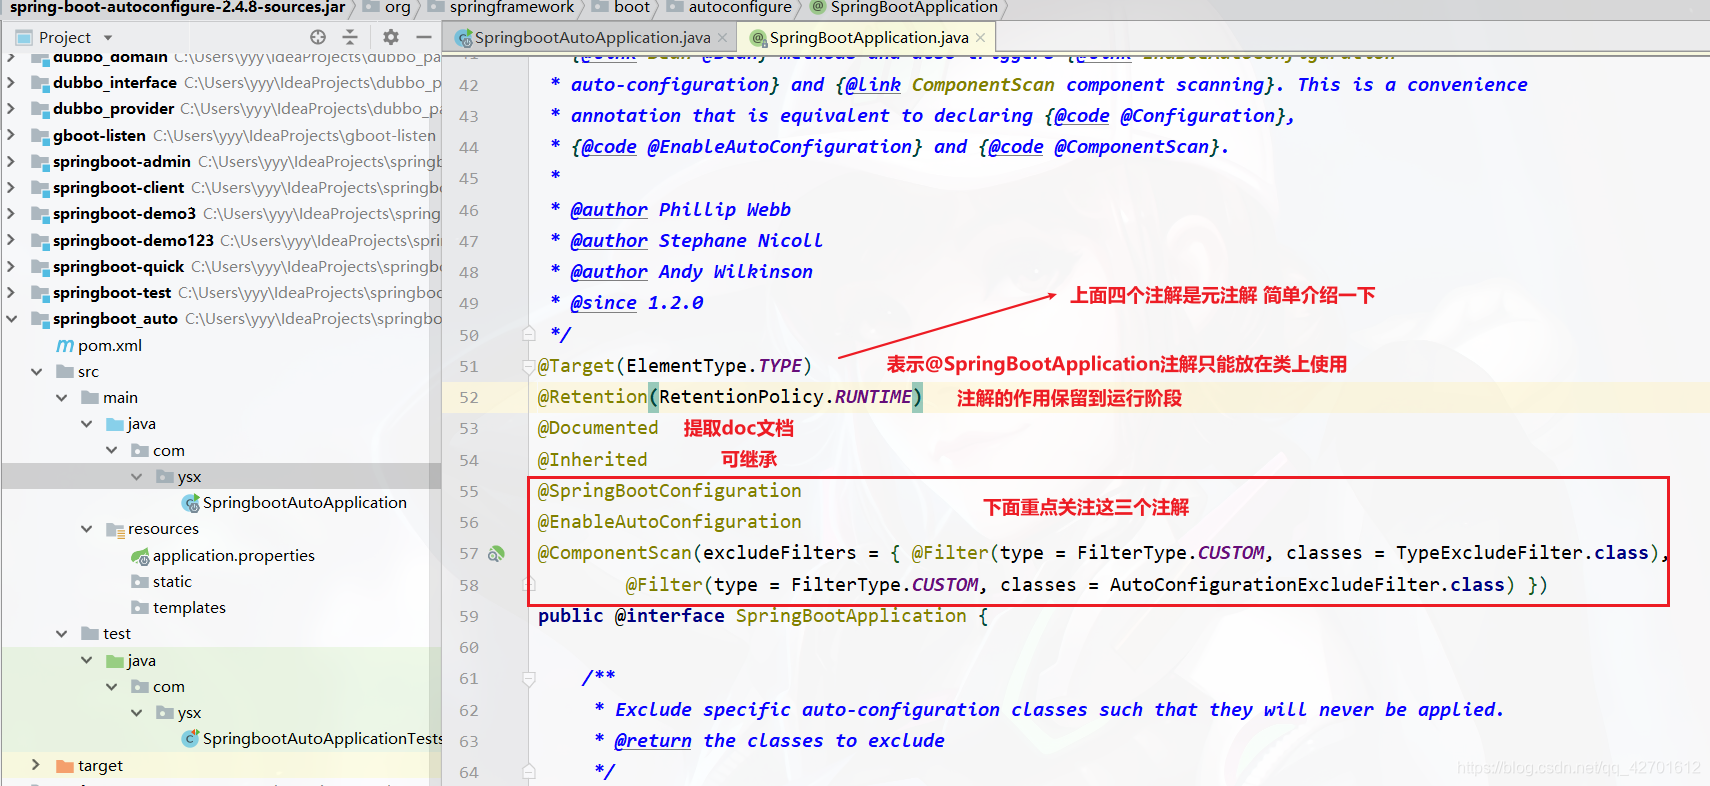Click the fold marker on line 51

click(x=529, y=366)
